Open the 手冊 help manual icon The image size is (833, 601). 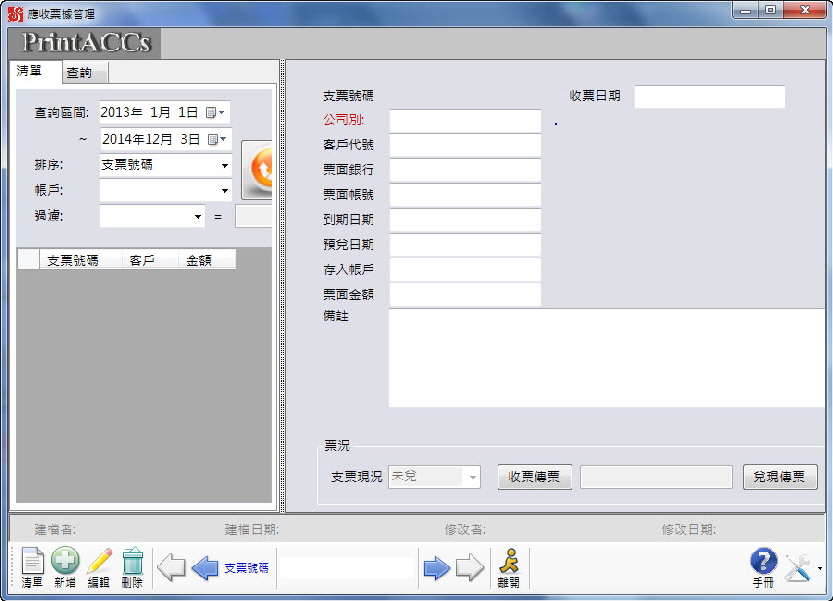tap(763, 566)
